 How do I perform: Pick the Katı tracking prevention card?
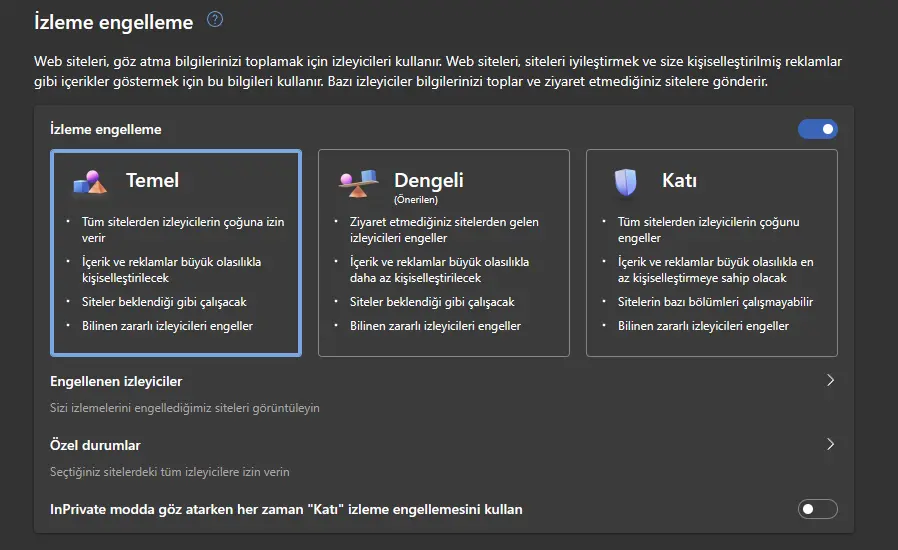[x=712, y=253]
